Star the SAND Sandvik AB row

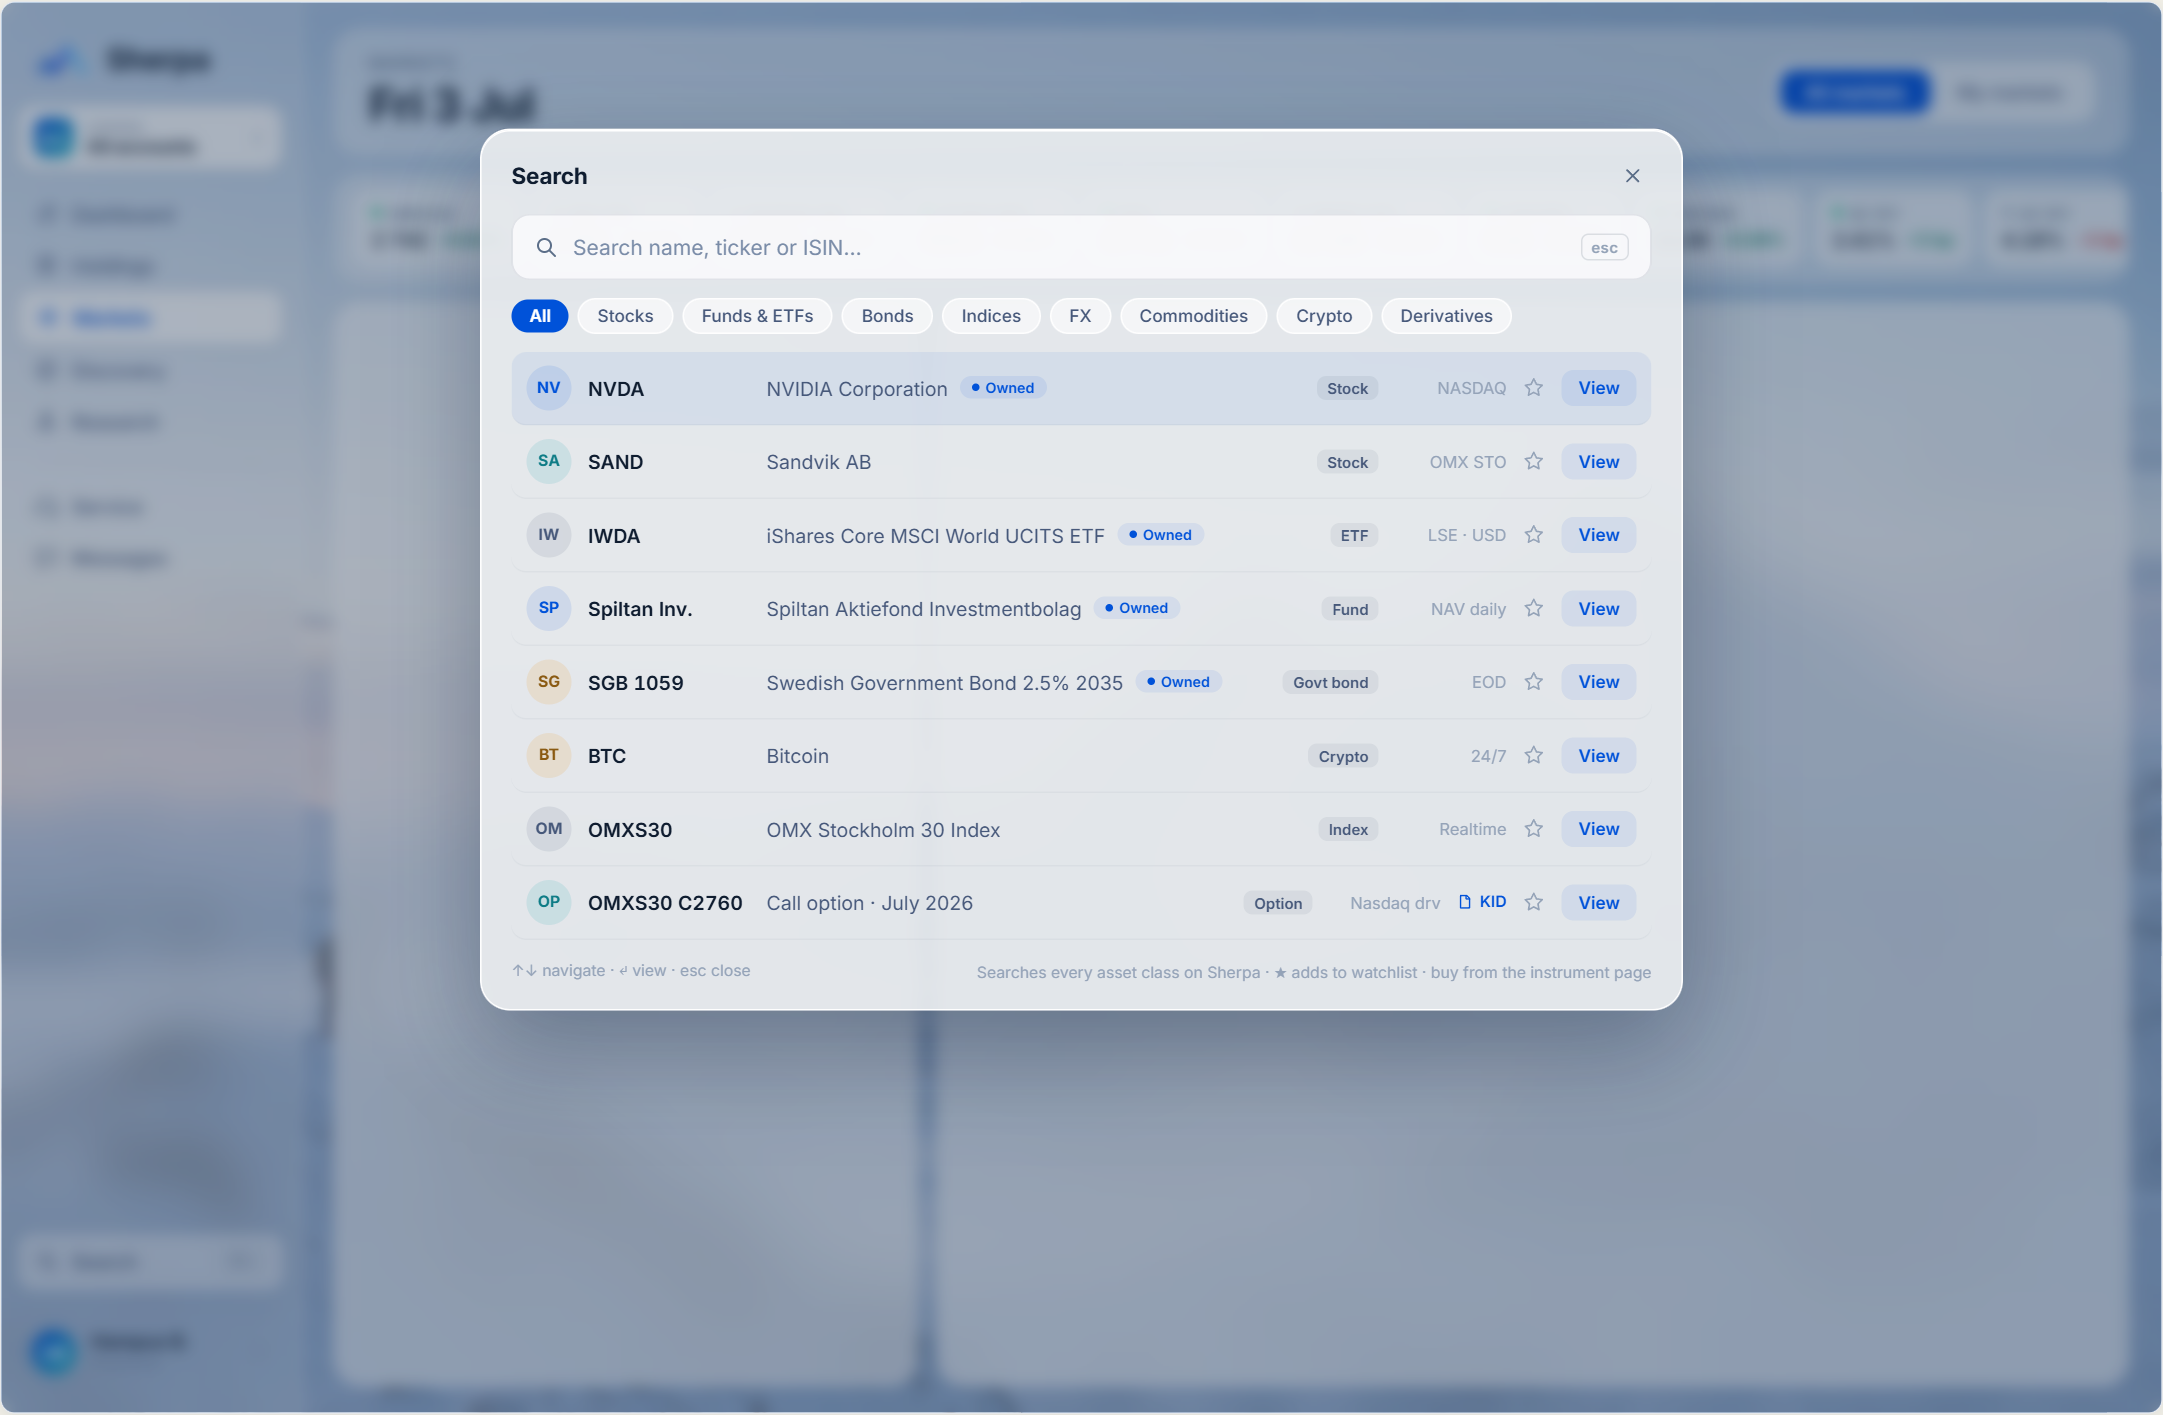(x=1533, y=461)
